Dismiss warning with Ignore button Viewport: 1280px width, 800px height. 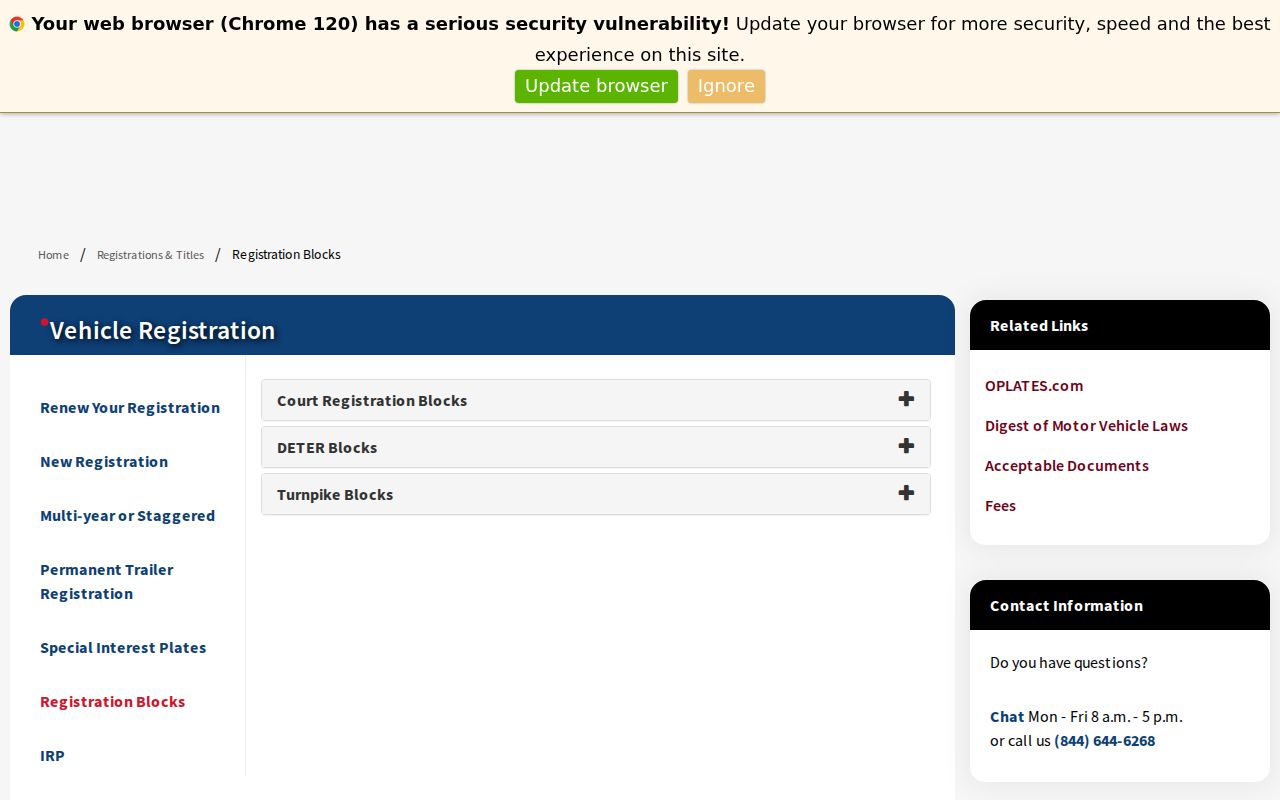pyautogui.click(x=726, y=86)
